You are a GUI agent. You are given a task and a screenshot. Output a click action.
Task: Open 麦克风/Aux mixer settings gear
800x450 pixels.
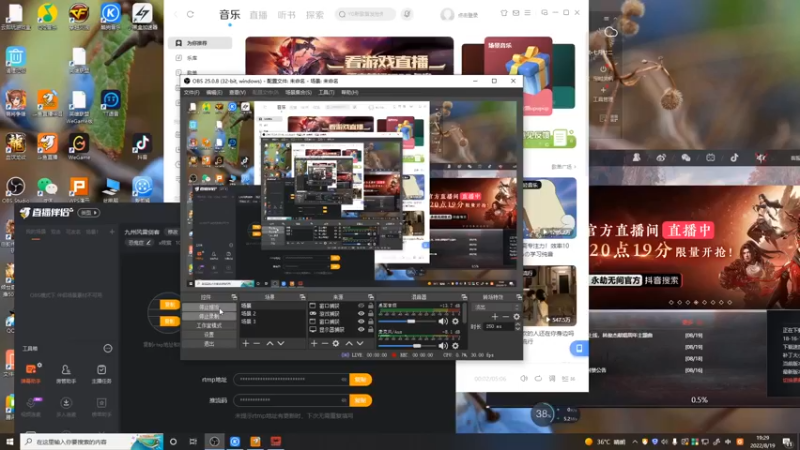(455, 346)
